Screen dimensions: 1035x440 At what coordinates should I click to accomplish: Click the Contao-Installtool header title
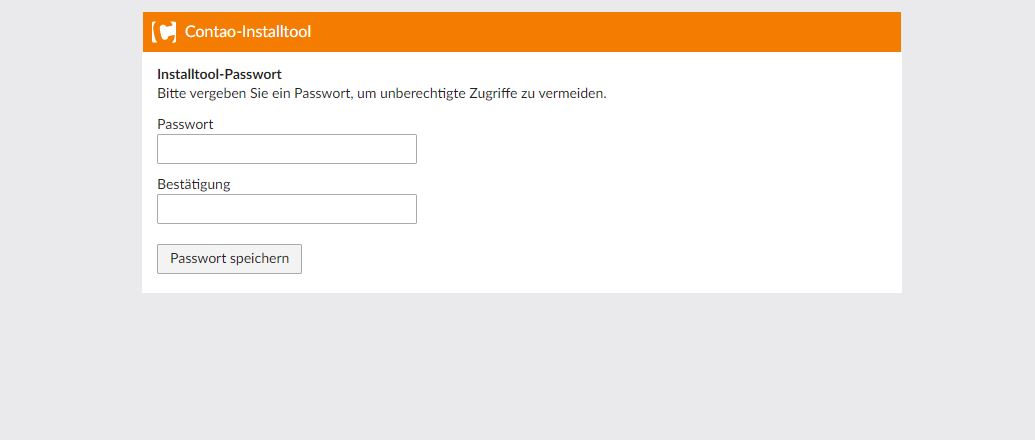248,32
